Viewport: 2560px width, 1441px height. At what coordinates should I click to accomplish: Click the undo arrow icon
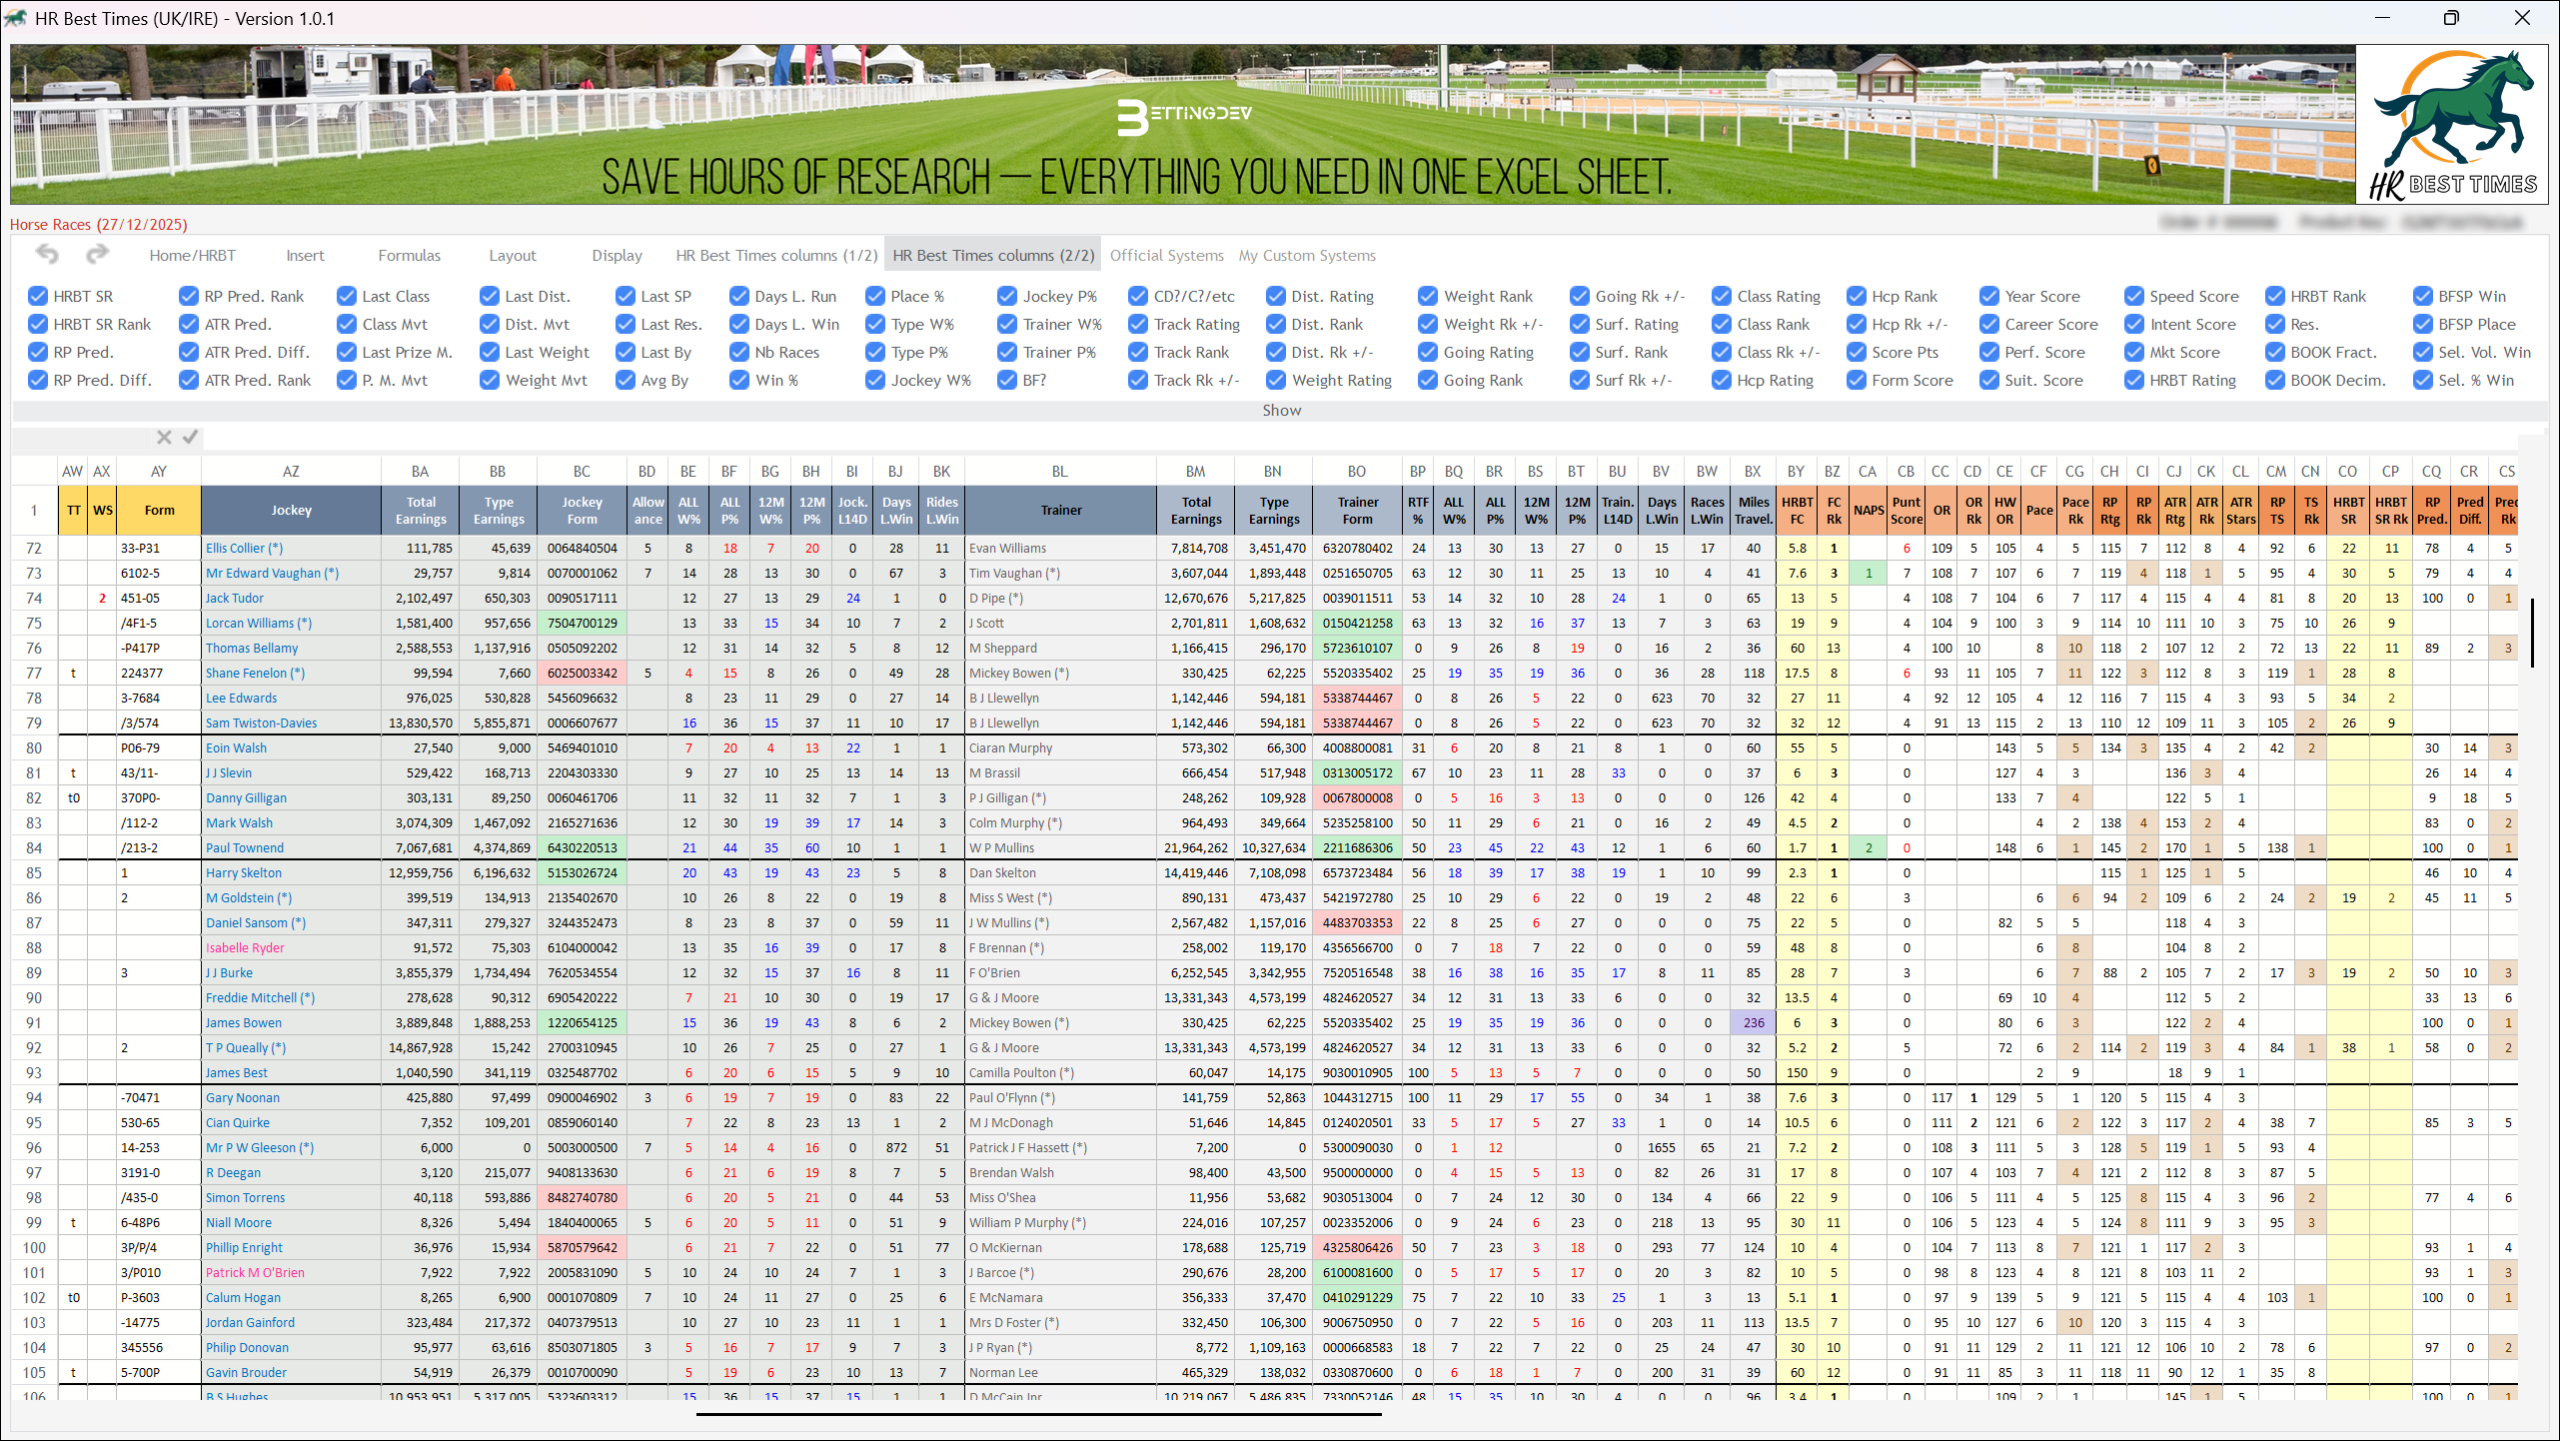[x=47, y=254]
